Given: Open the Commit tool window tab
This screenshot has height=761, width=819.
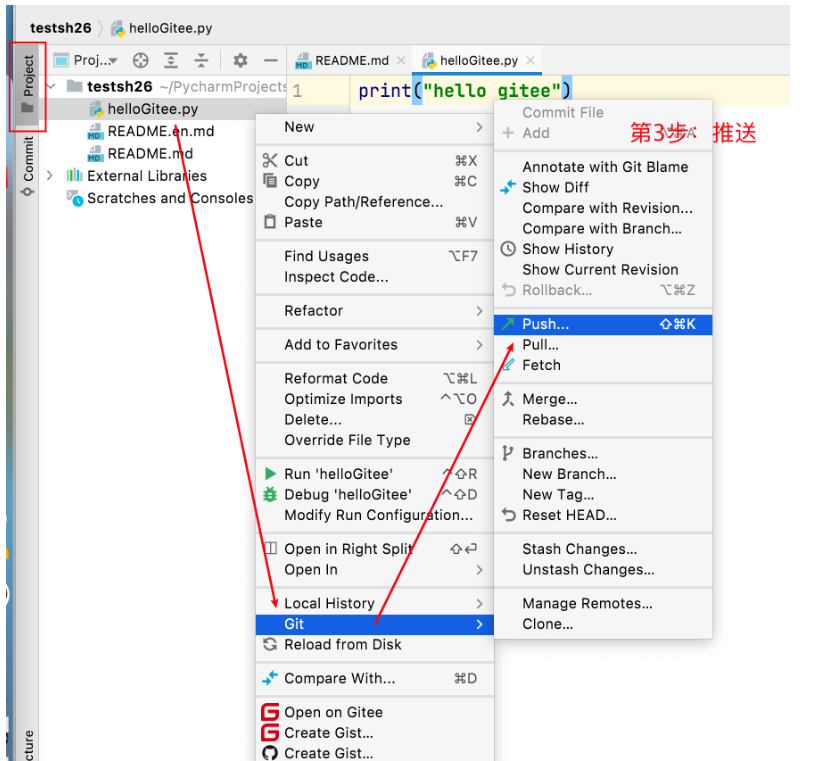Looking at the screenshot, I should [28, 166].
